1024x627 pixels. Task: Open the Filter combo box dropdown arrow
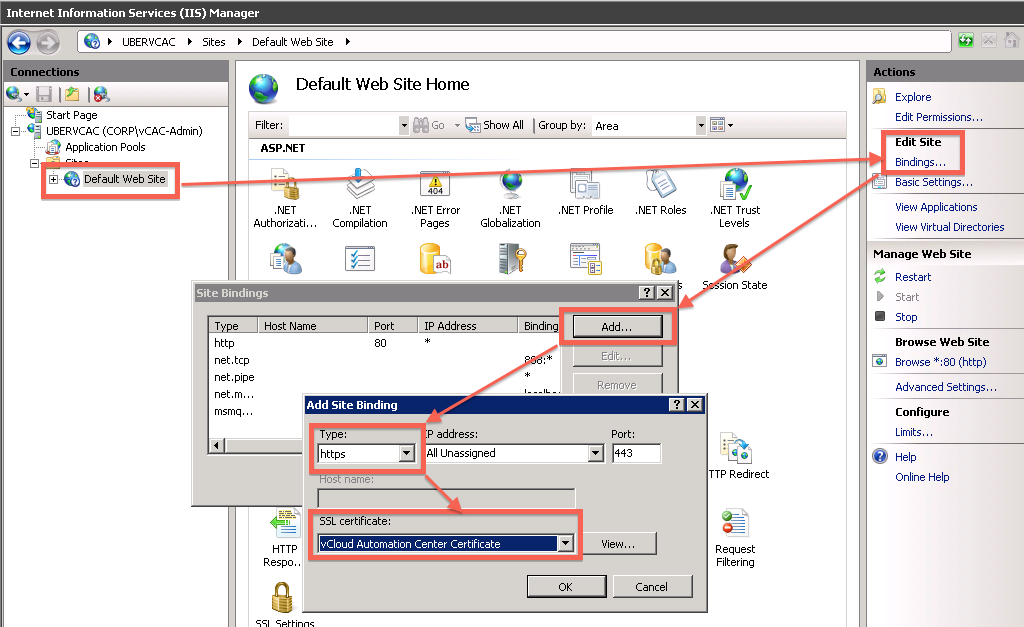[x=404, y=125]
